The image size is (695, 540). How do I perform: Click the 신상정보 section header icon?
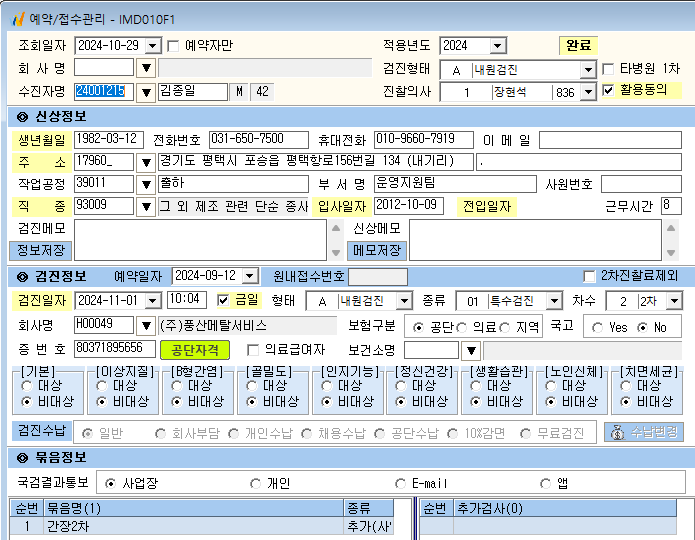[x=22, y=117]
